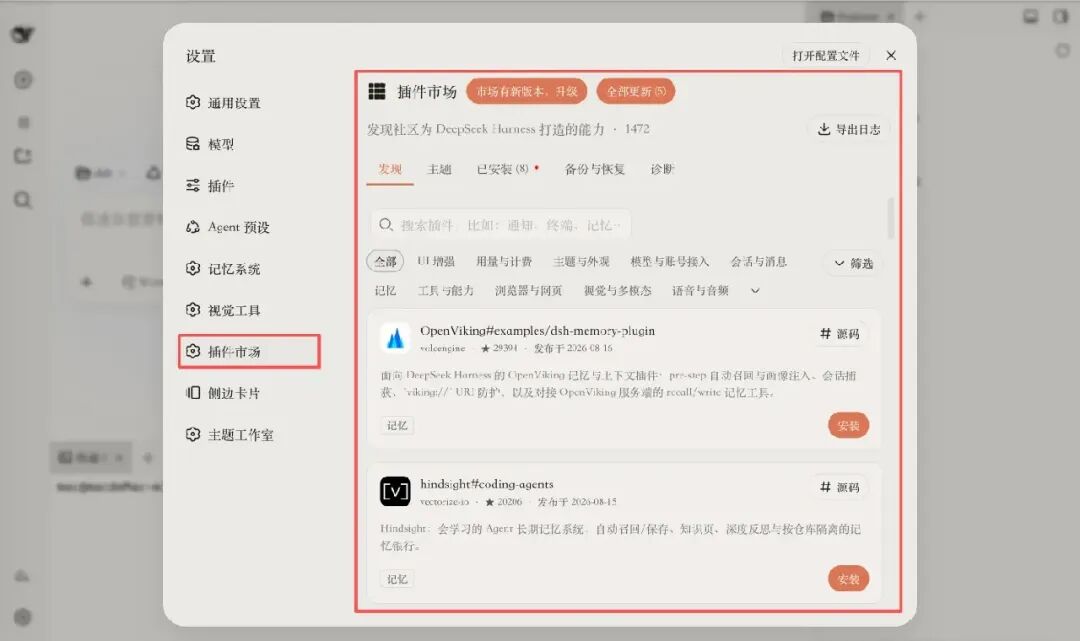
Task: Click 导出日志 button
Action: 849,129
